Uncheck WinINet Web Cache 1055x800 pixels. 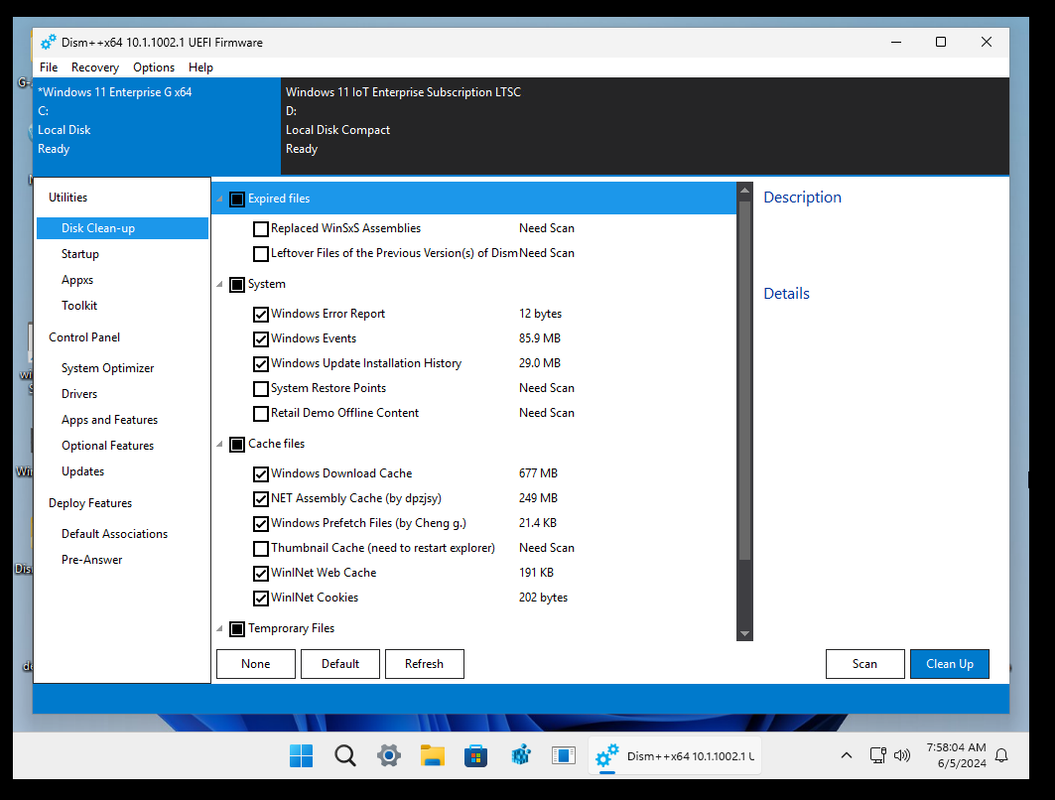click(260, 573)
